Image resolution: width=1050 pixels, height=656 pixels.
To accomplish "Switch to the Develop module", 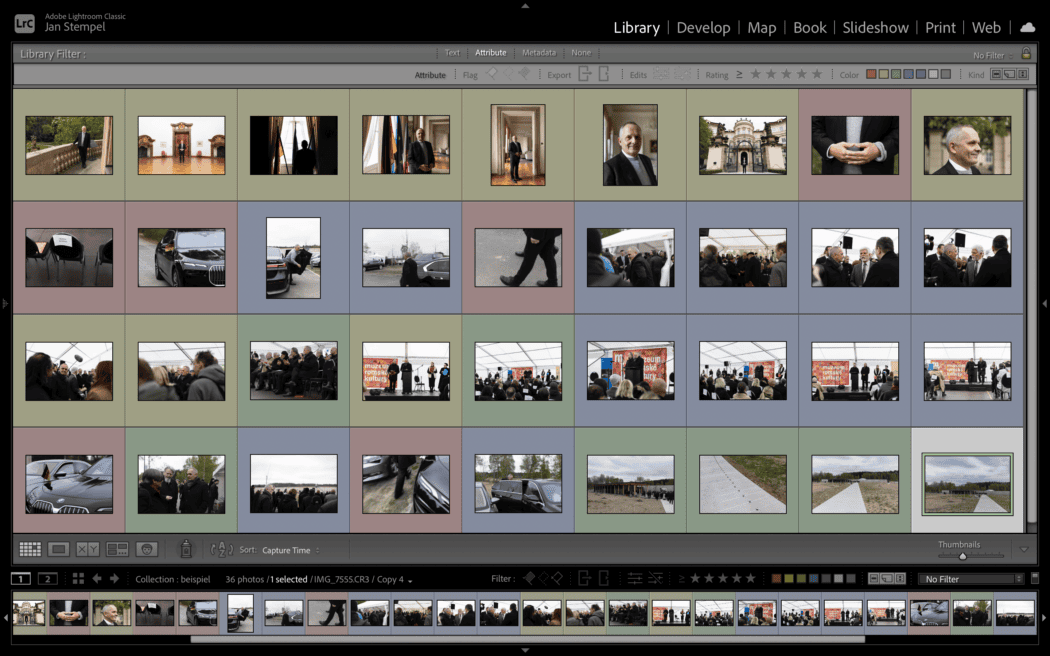I will [x=703, y=27].
